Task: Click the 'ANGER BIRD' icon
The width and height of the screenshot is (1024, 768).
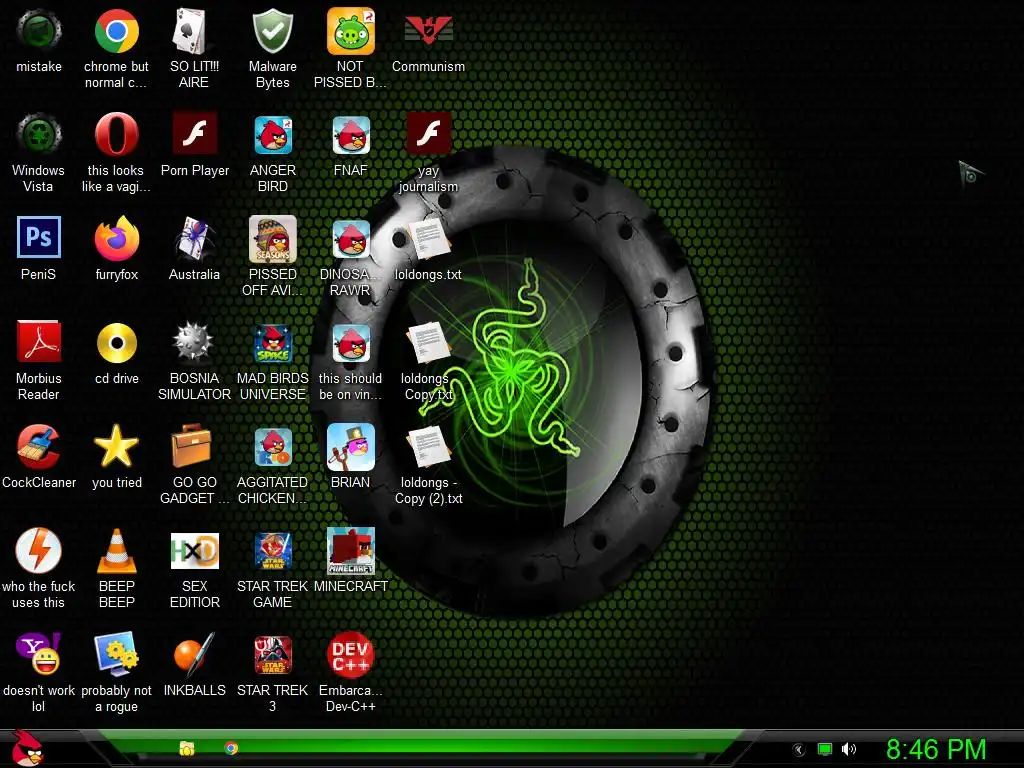Action: click(x=273, y=134)
